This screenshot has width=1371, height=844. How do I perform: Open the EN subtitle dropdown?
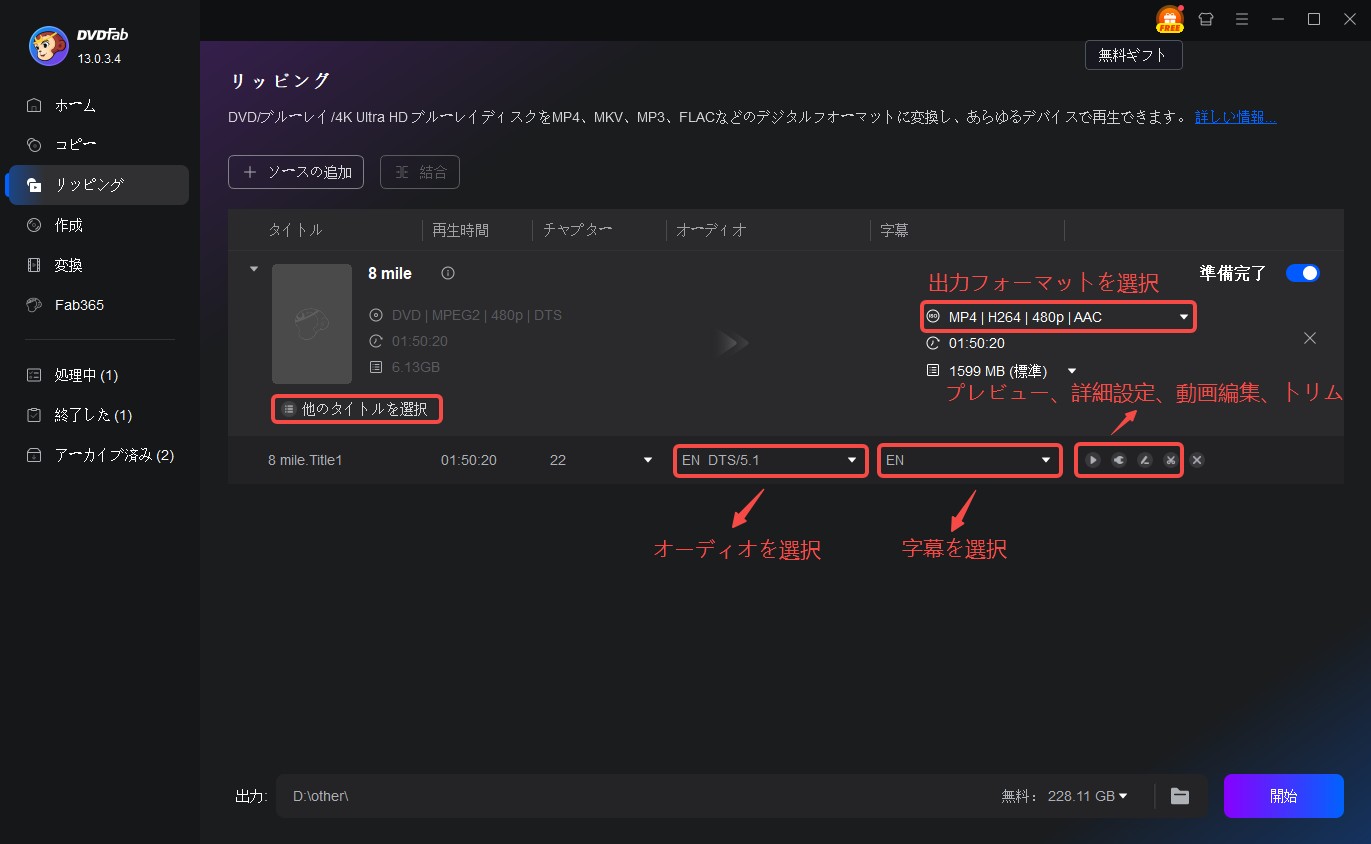click(970, 460)
